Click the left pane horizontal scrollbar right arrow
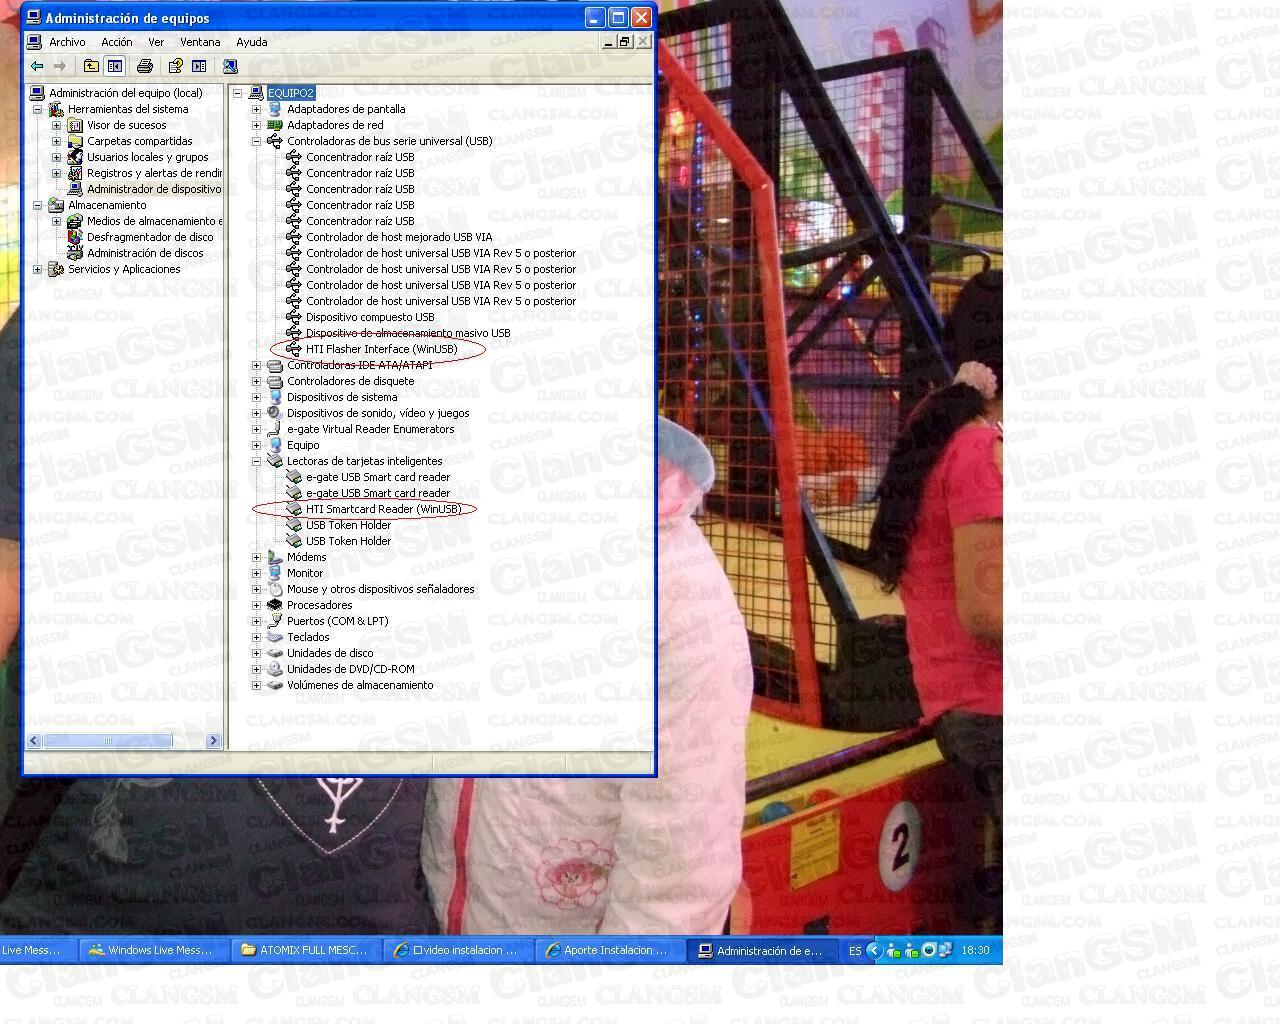 click(213, 741)
